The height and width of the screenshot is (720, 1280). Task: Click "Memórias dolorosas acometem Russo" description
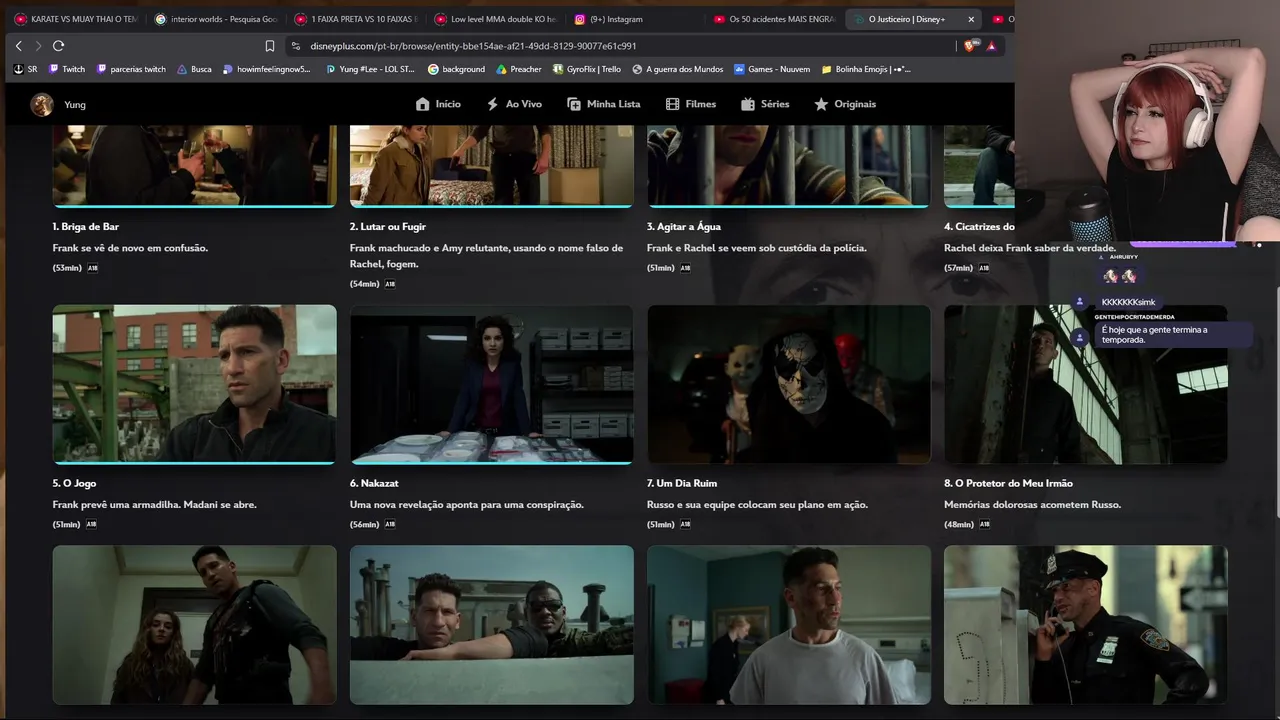coord(1033,505)
